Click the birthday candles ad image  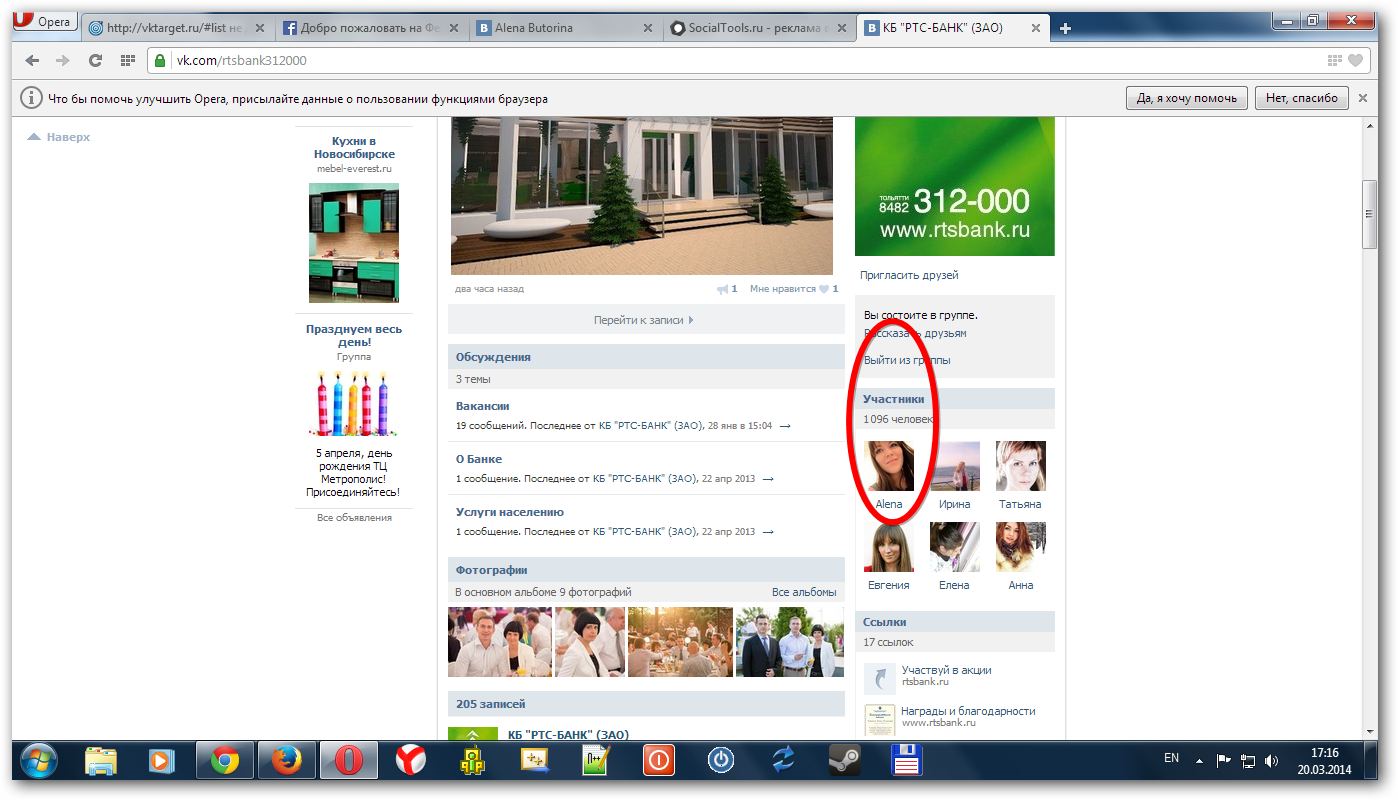click(354, 403)
